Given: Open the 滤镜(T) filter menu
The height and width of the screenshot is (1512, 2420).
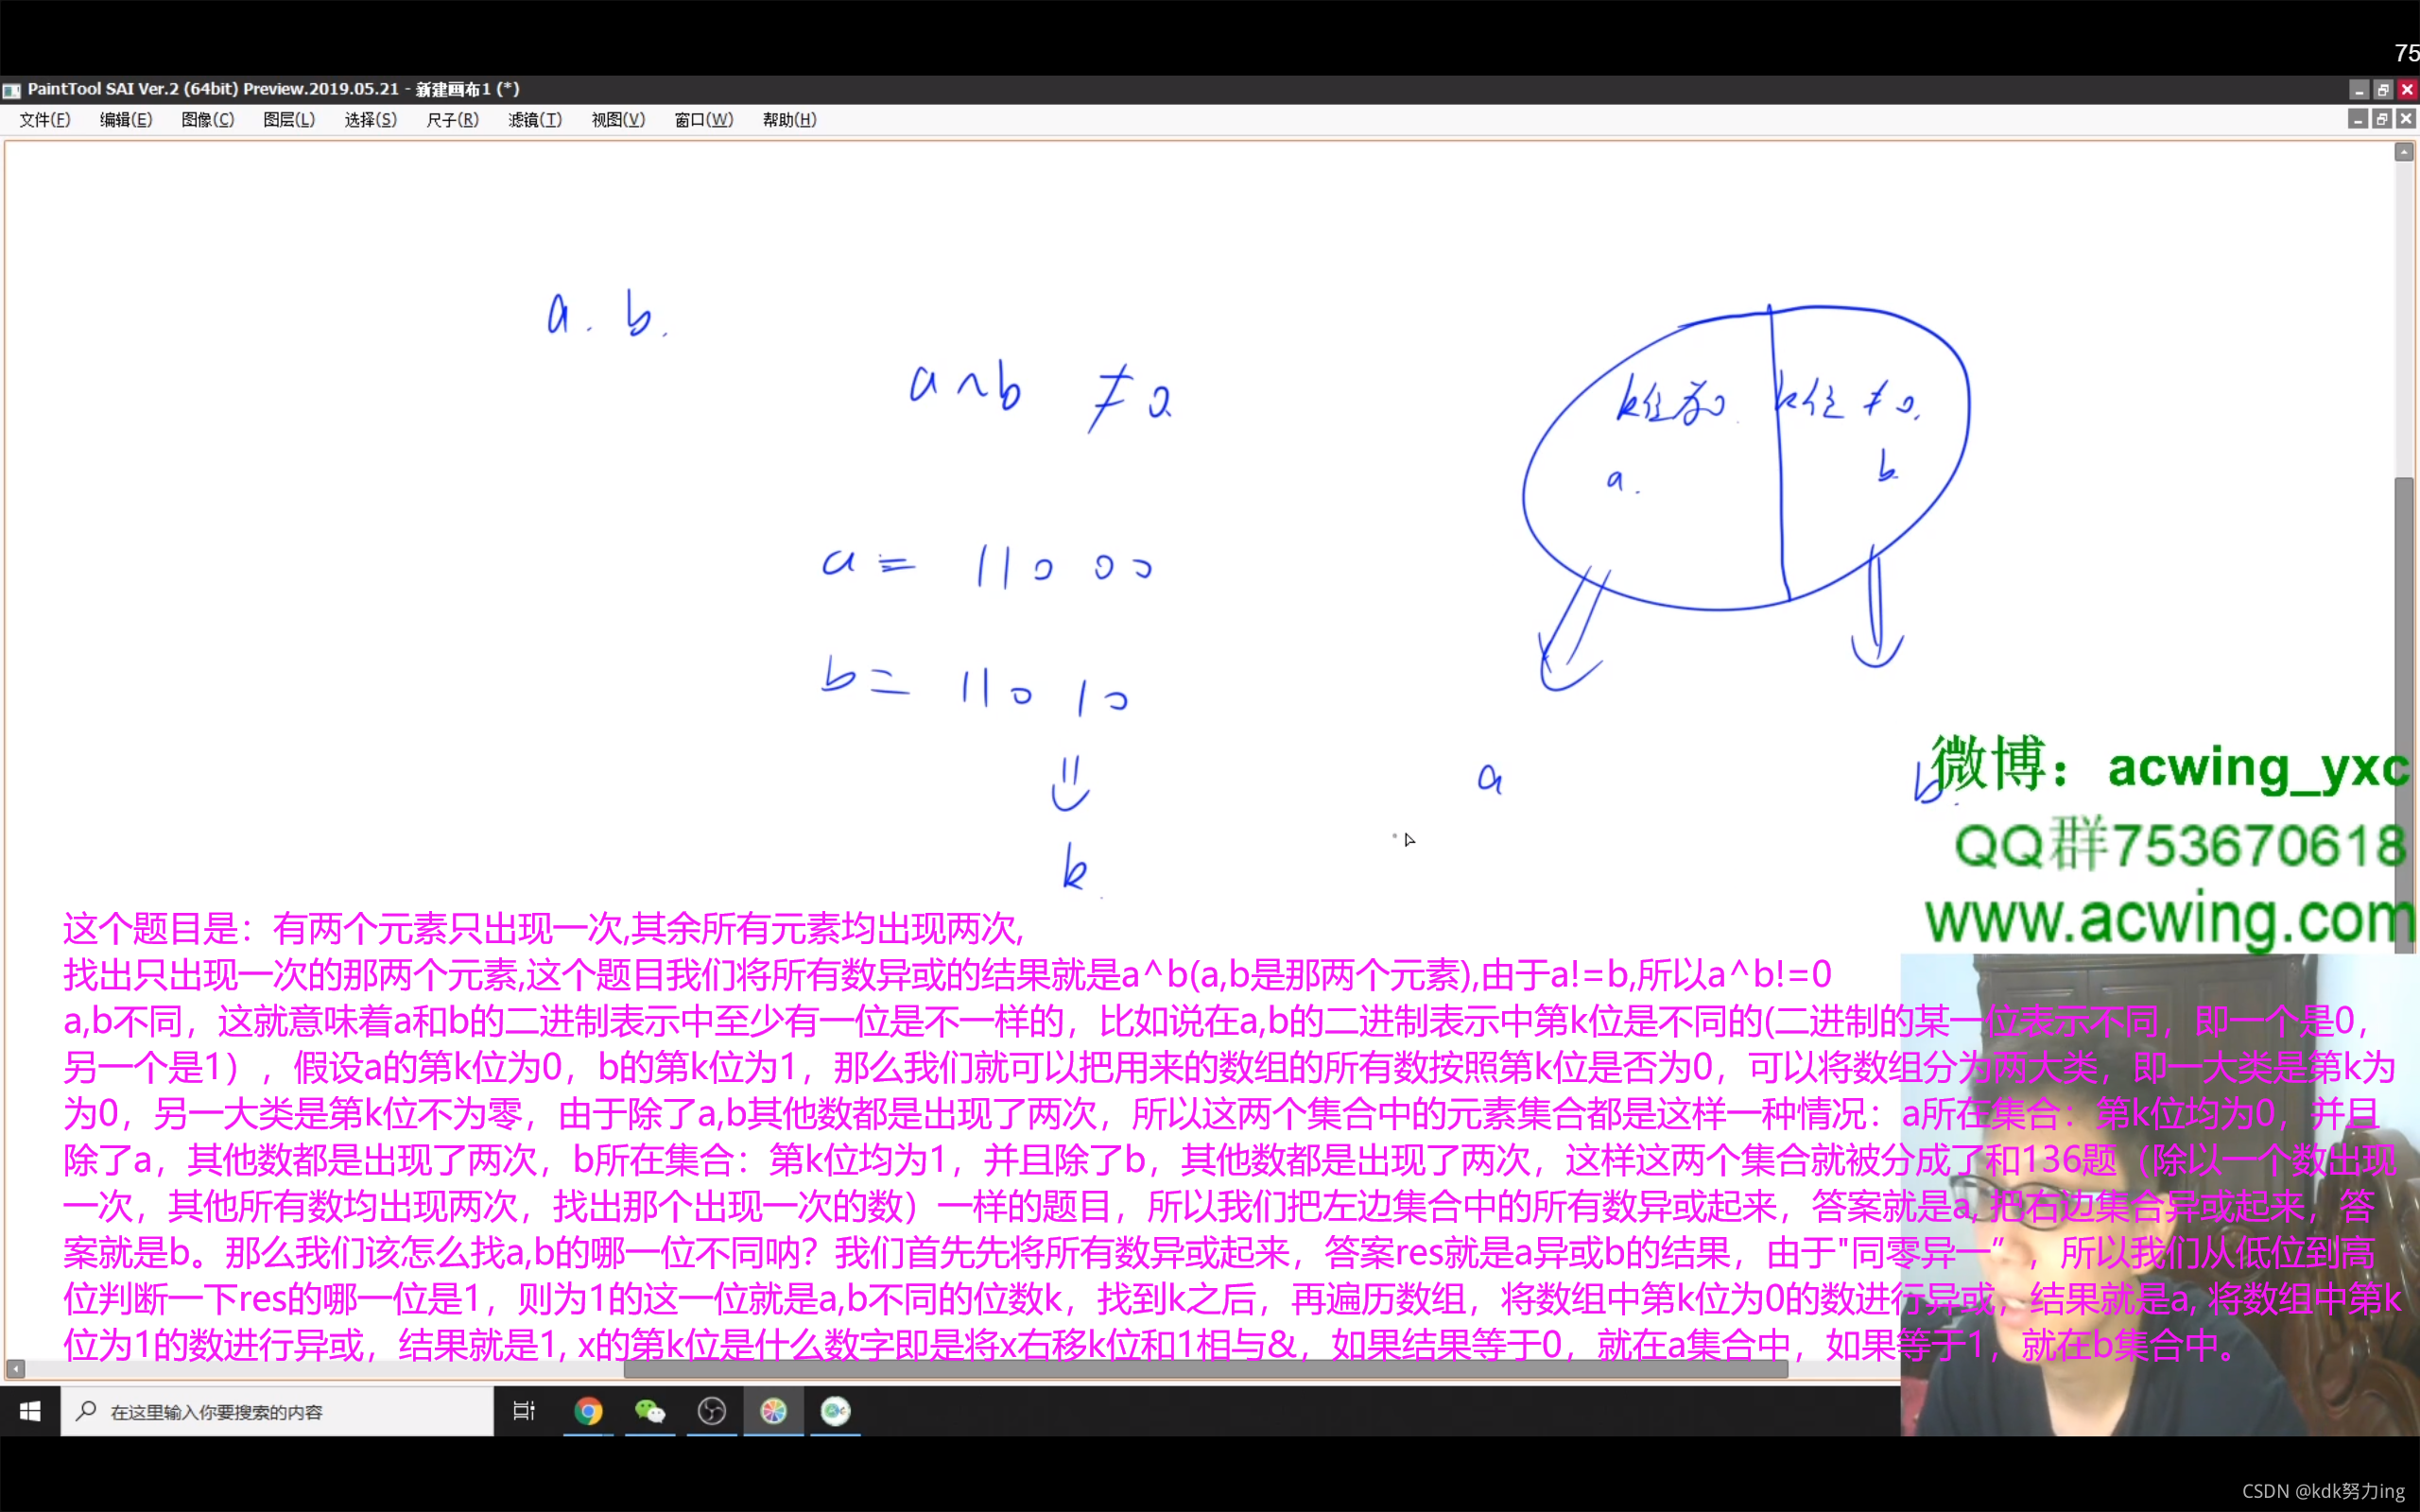Looking at the screenshot, I should coord(535,120).
